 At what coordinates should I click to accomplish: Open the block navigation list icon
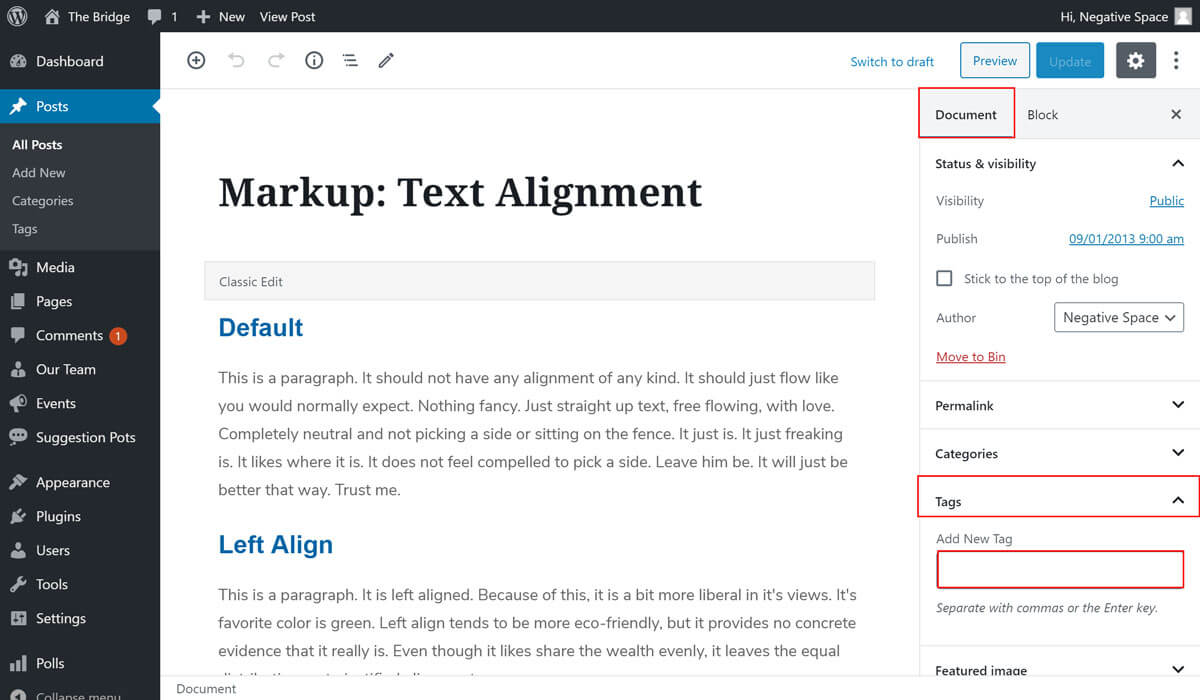point(350,61)
